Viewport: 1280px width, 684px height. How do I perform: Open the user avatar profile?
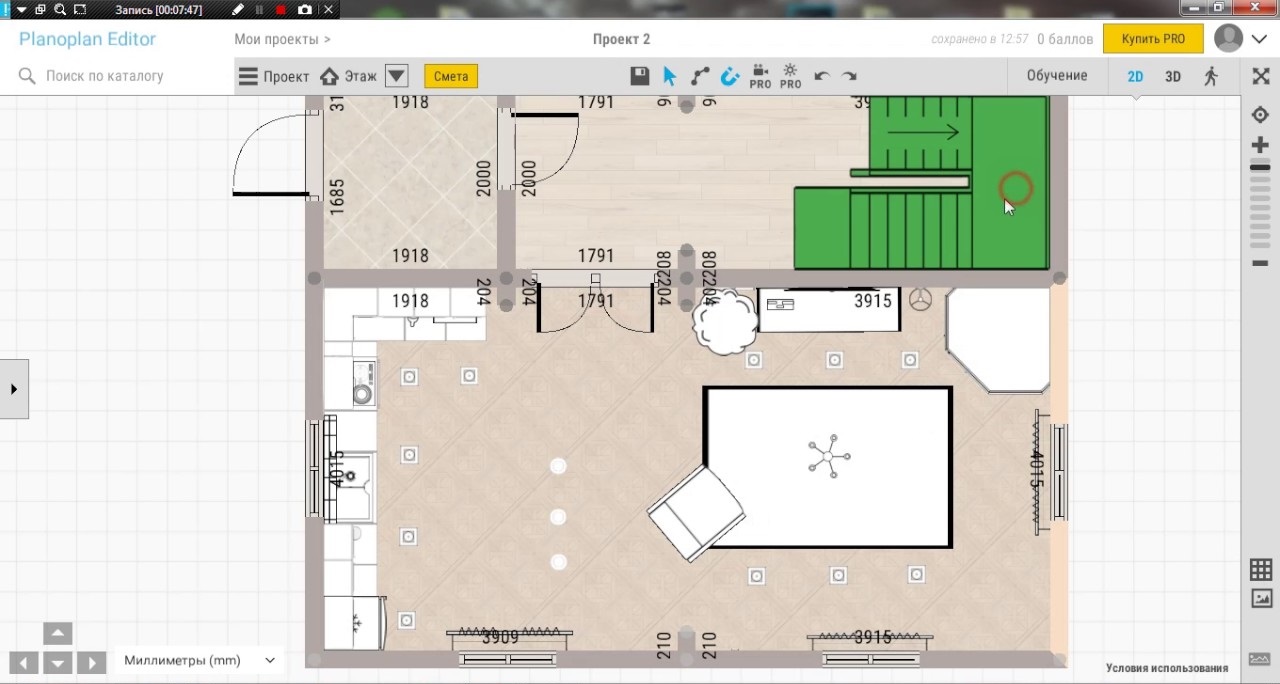coord(1228,39)
